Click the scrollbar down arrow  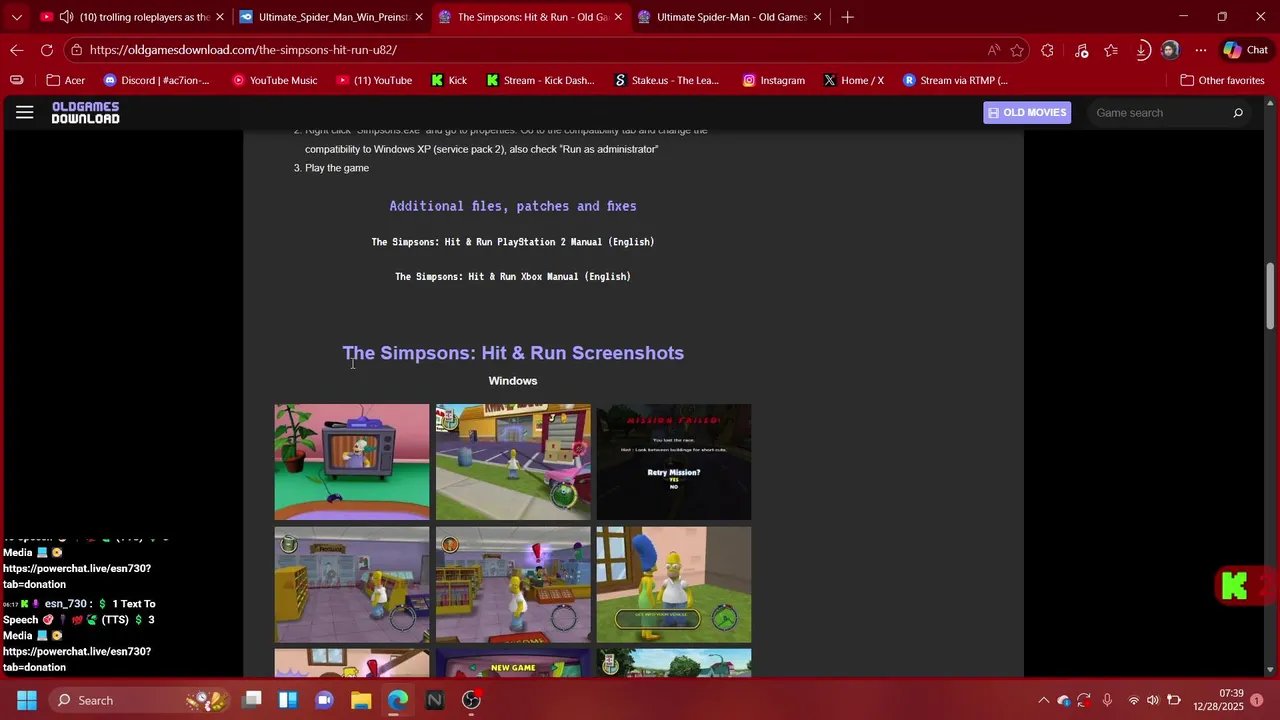click(1271, 670)
